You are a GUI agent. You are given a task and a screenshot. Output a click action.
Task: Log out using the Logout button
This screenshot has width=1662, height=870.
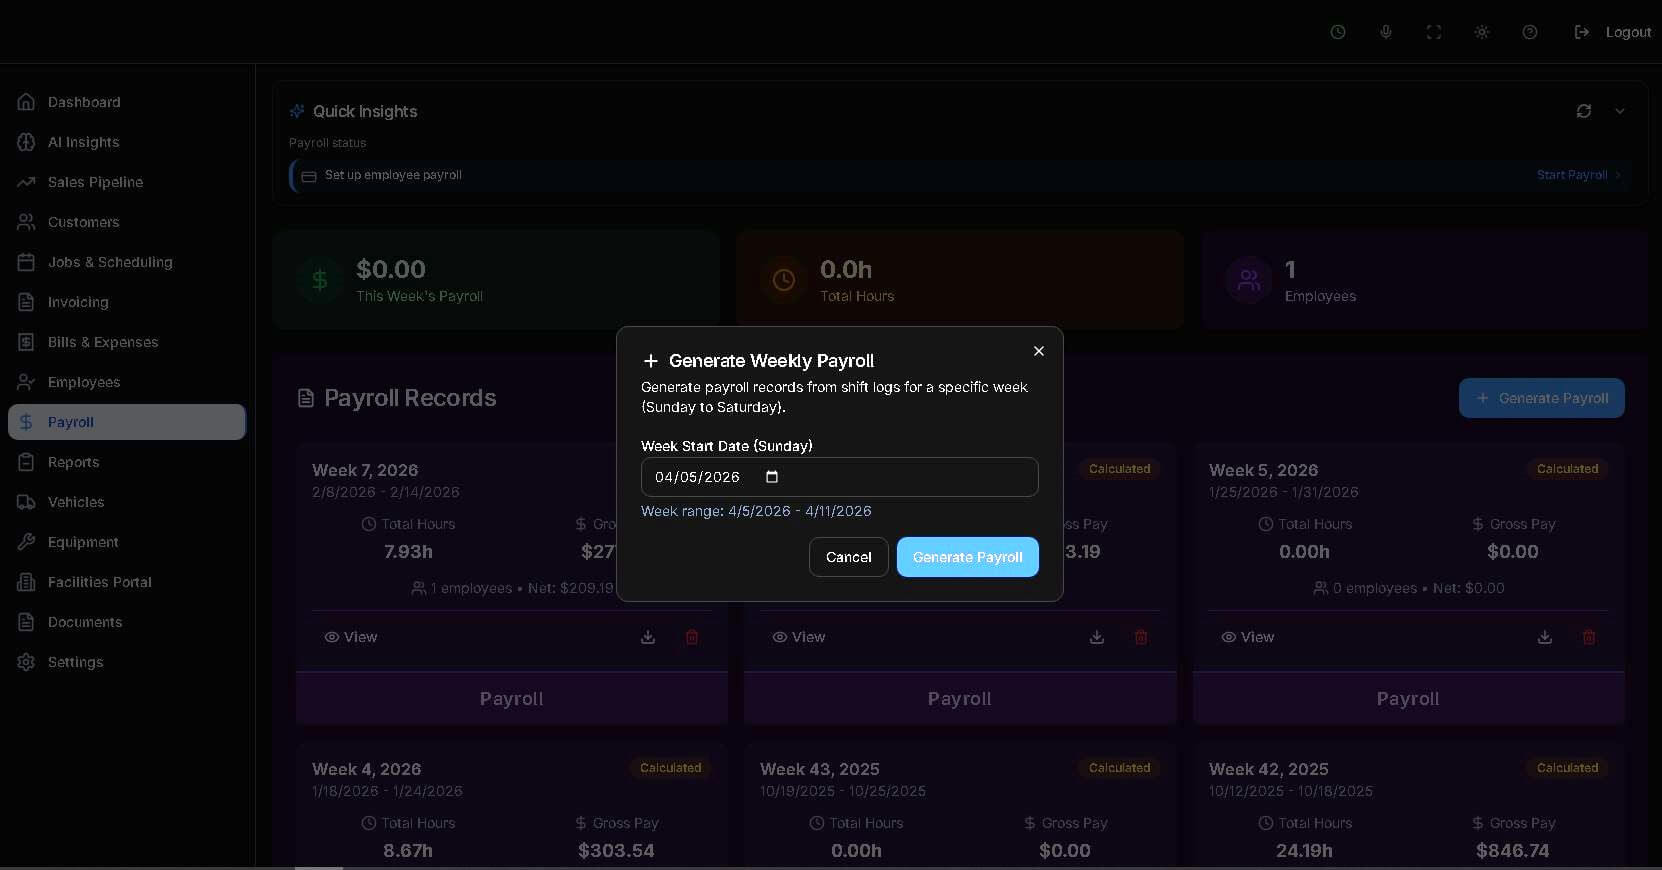1612,32
